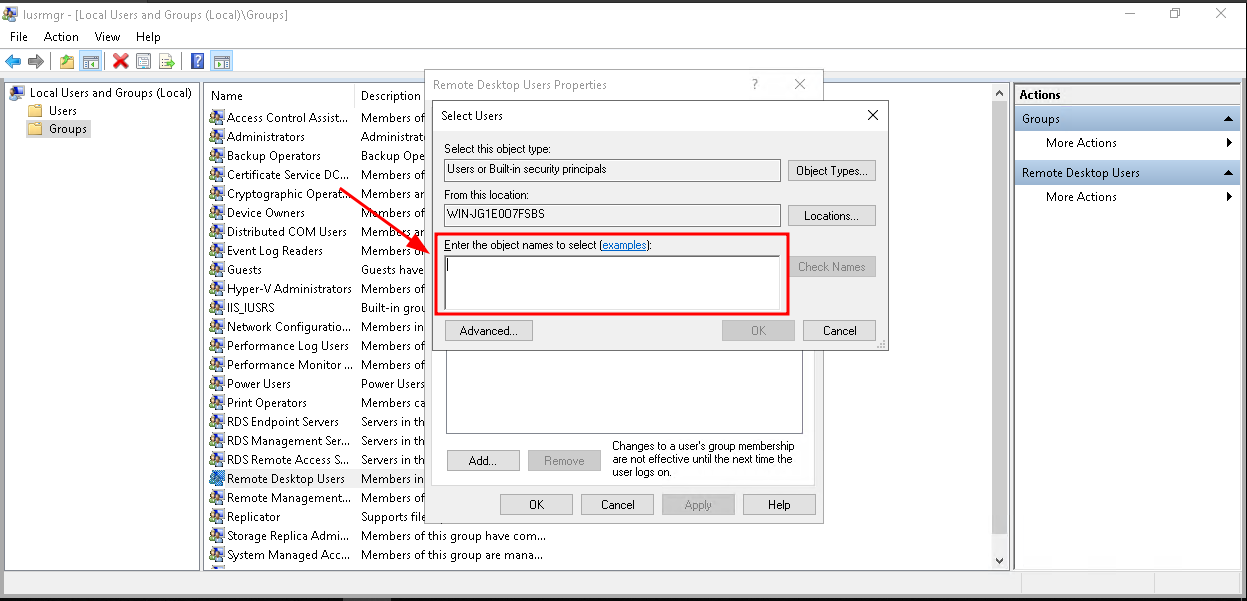1247x601 pixels.
Task: Toggle the Show/Hide Console Tree button
Action: [x=91, y=62]
